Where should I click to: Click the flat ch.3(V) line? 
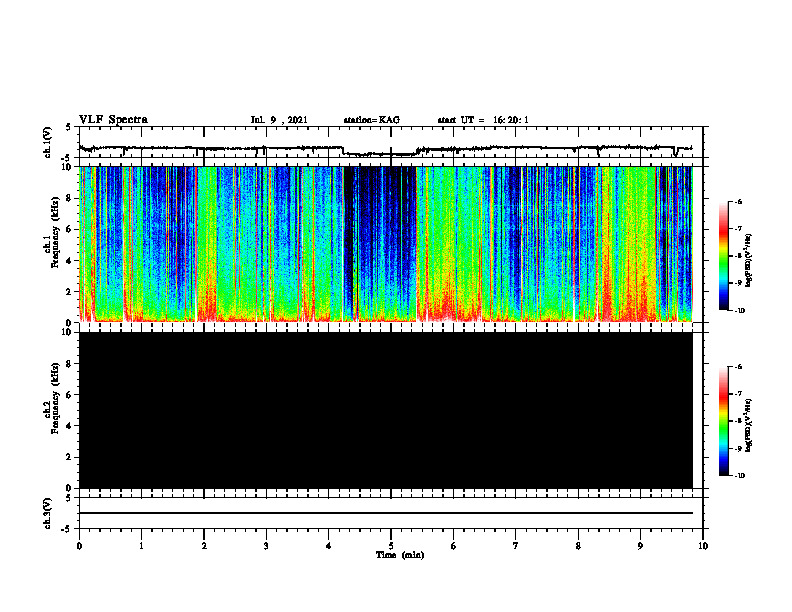(x=386, y=513)
